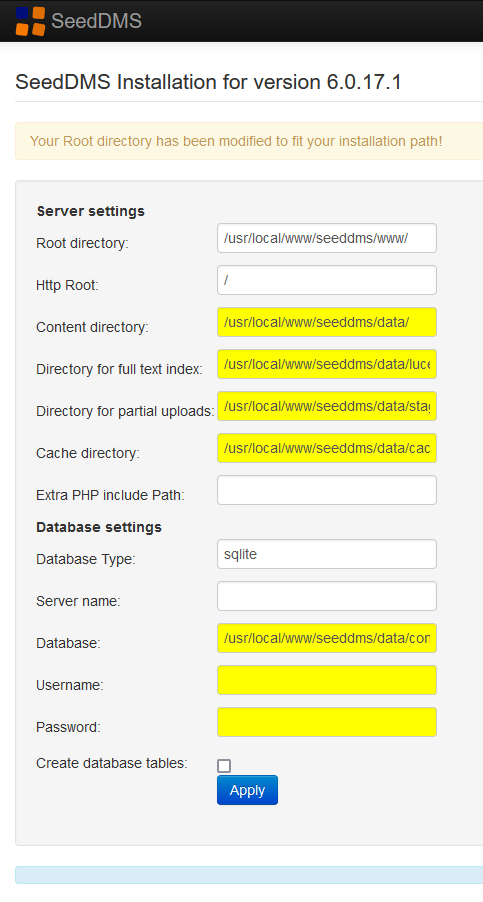Click the SeedDMS Installation version heading
The height and width of the screenshot is (902, 483).
(x=208, y=82)
